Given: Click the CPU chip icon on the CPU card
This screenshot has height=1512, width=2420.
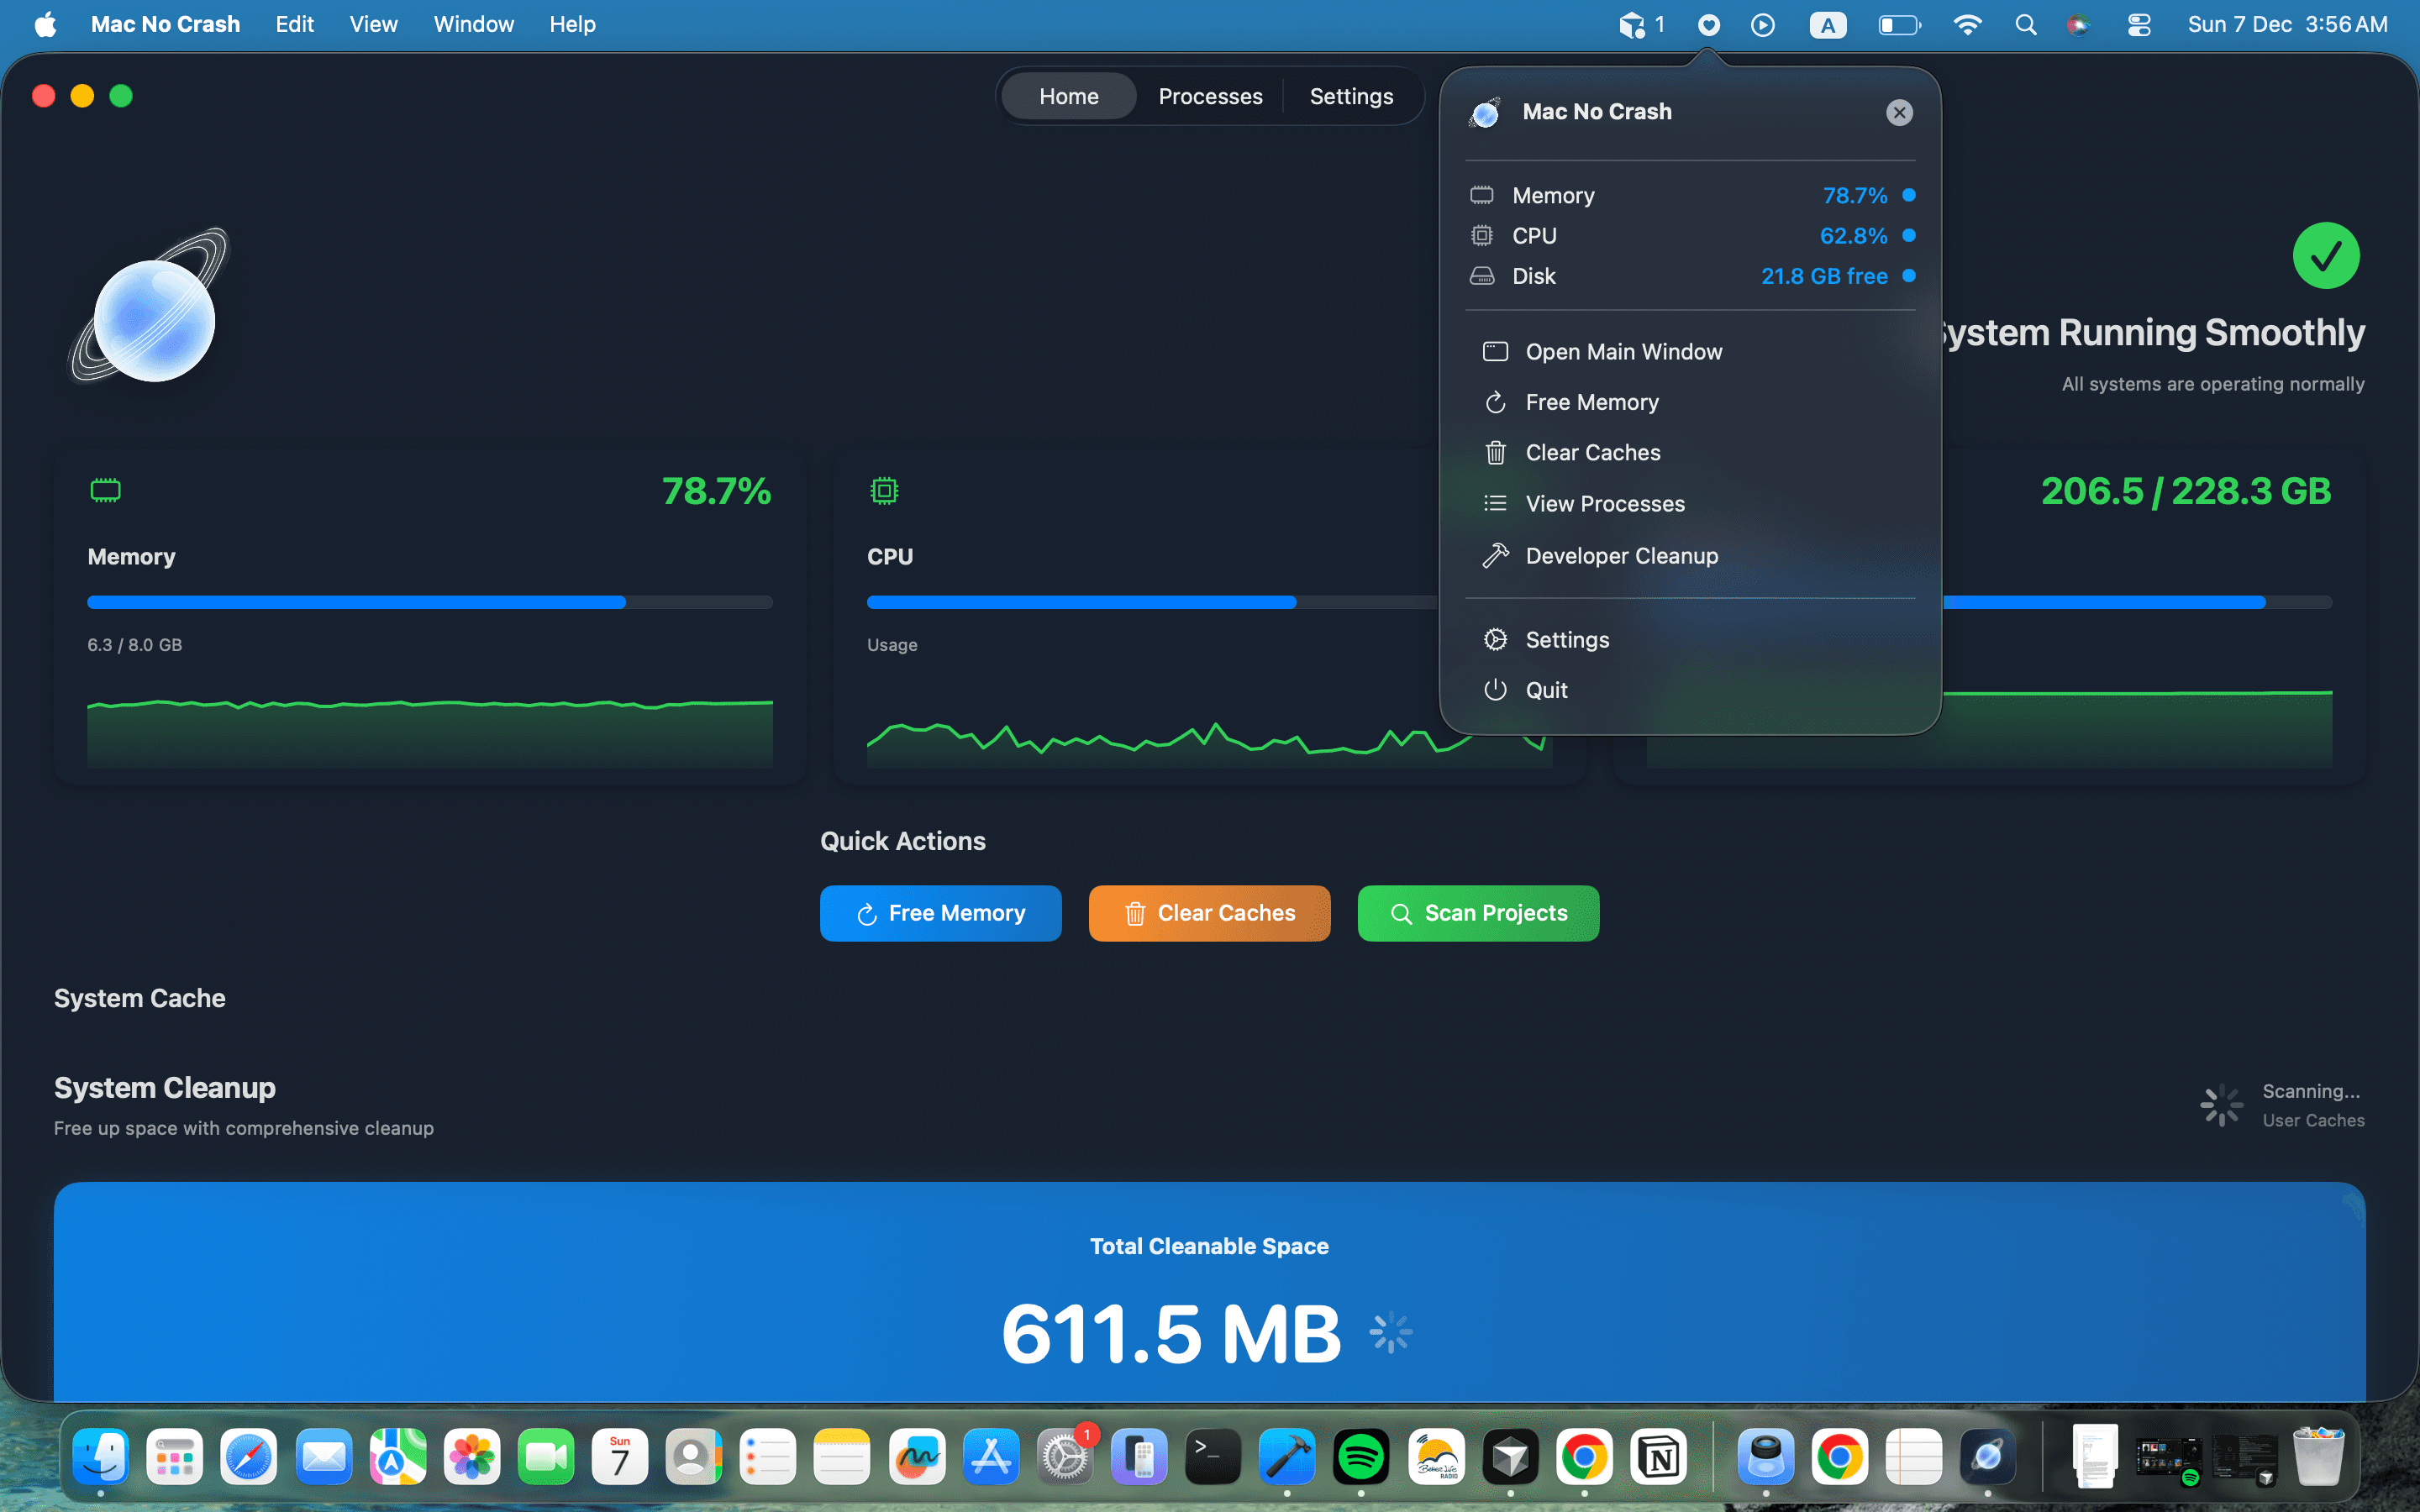Looking at the screenshot, I should coord(884,490).
